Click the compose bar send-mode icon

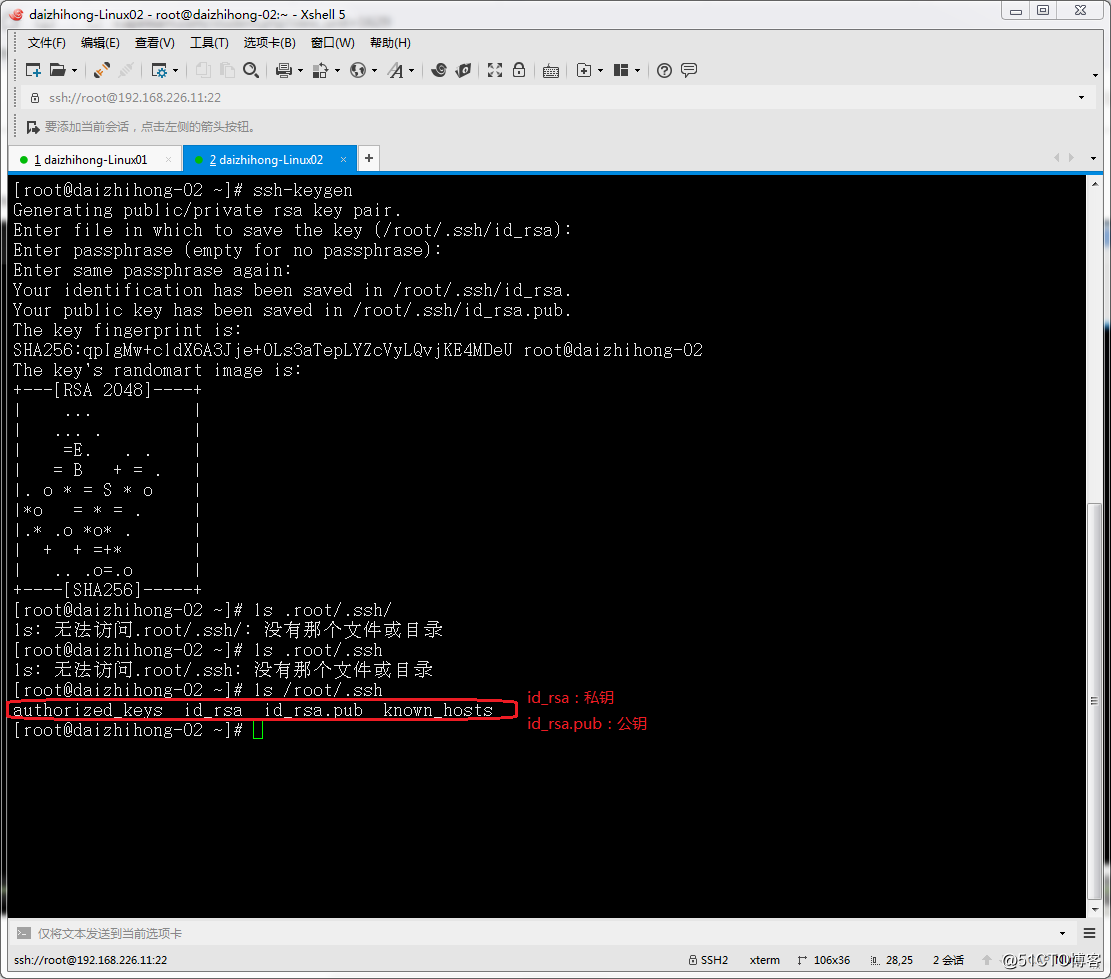(x=23, y=934)
